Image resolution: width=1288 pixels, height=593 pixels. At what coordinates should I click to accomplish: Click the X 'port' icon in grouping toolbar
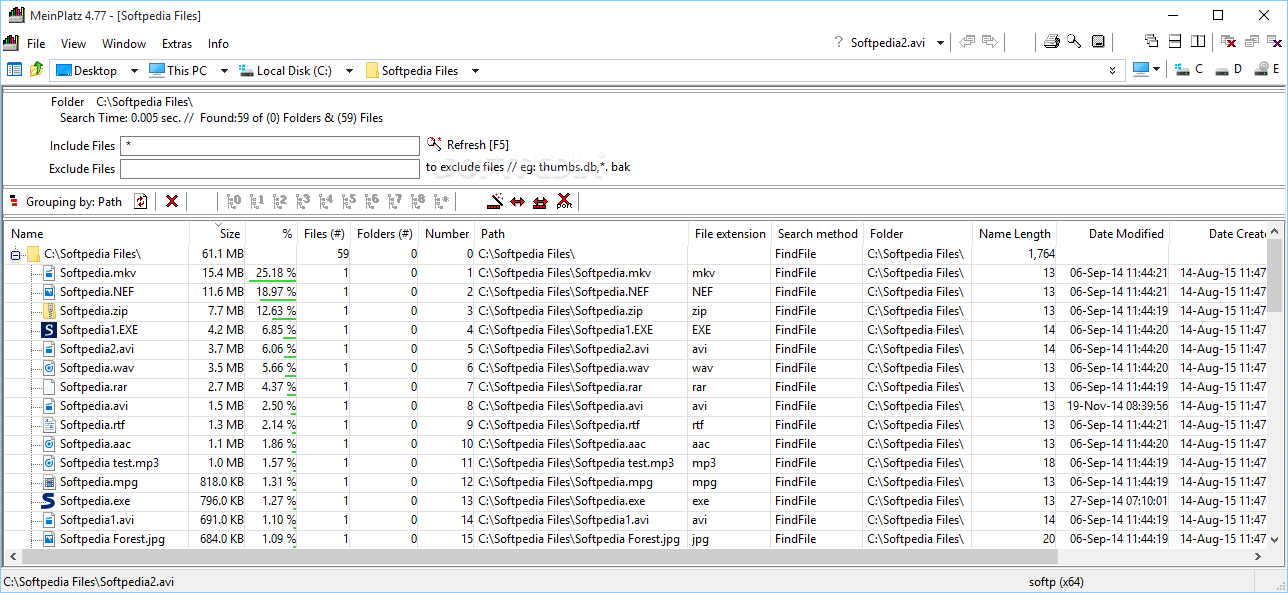click(x=564, y=201)
